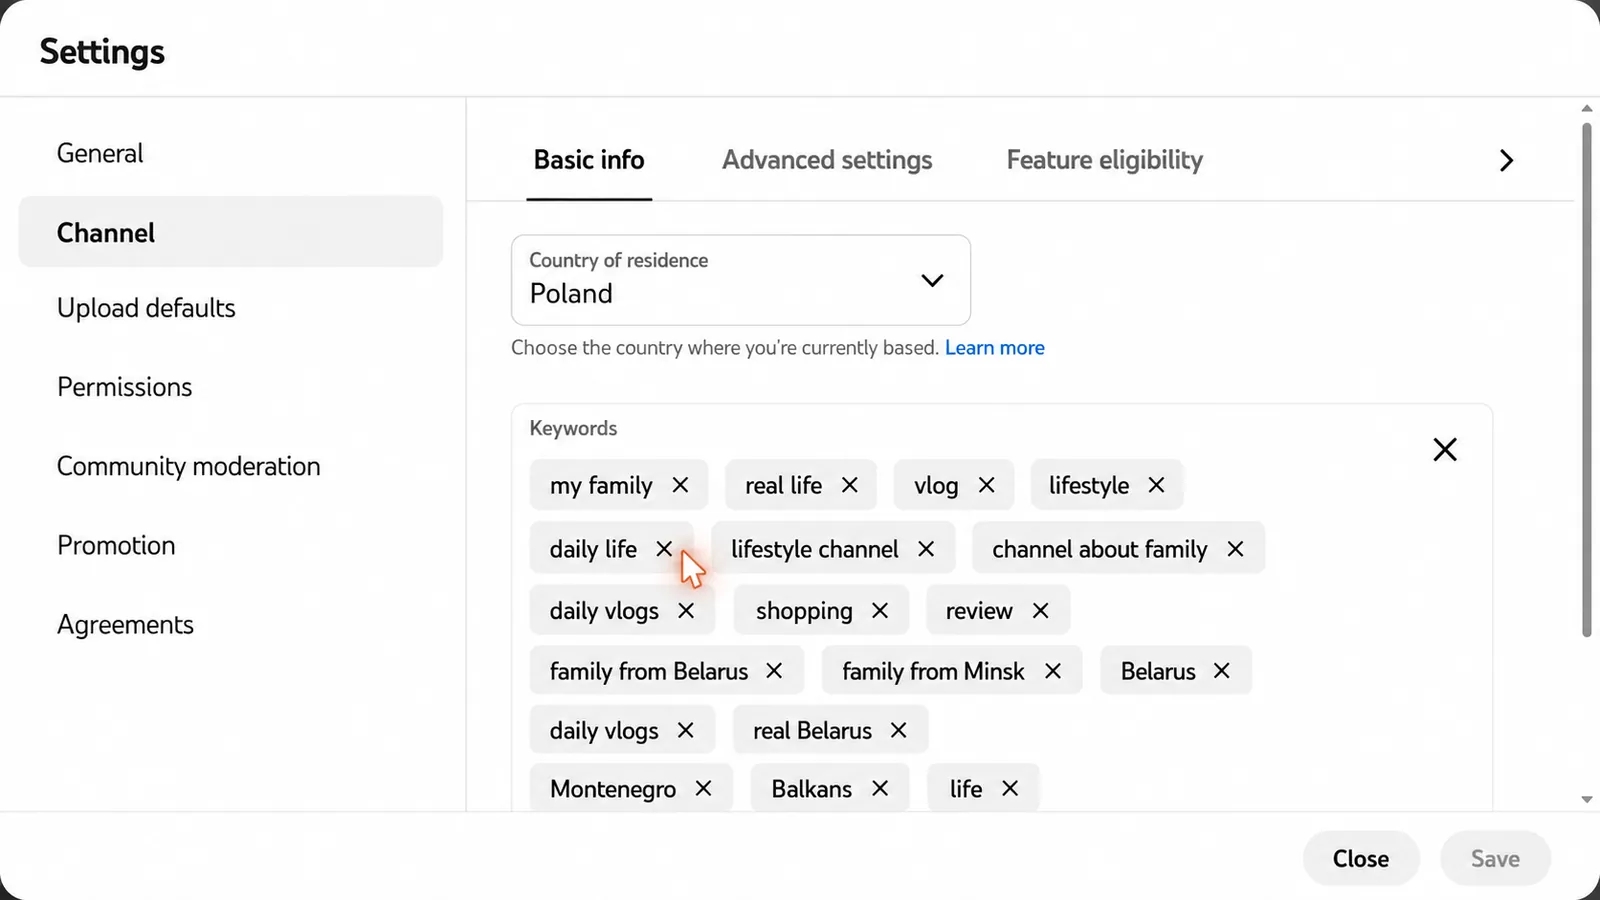Open Community moderation section

point(231,466)
